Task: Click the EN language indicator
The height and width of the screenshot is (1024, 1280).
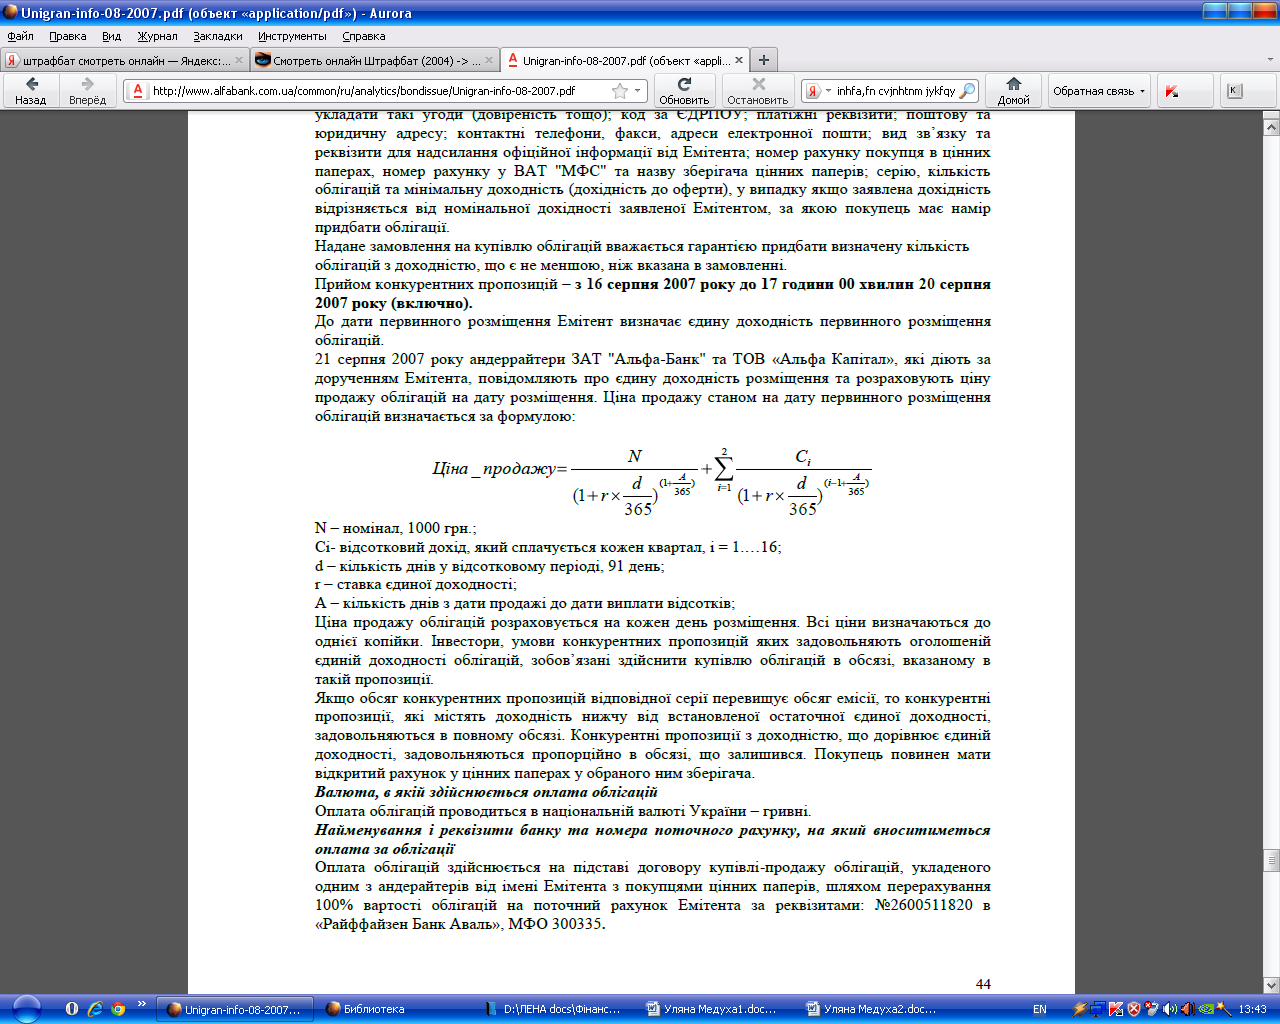Action: click(1040, 1009)
